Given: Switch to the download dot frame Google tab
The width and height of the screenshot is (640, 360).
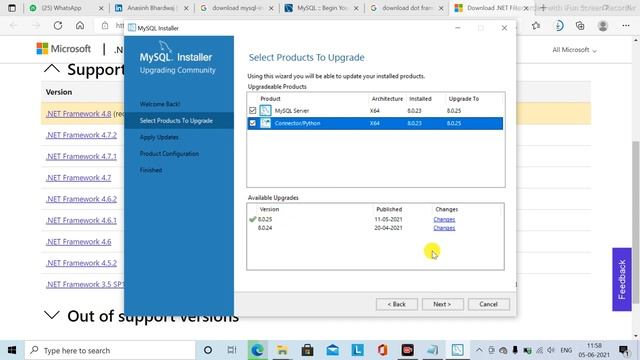Looking at the screenshot, I should [406, 8].
